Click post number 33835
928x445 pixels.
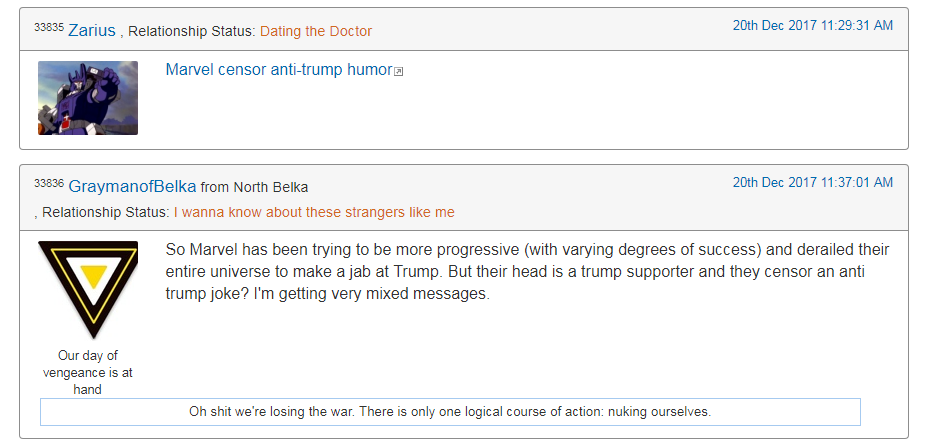coord(49,27)
